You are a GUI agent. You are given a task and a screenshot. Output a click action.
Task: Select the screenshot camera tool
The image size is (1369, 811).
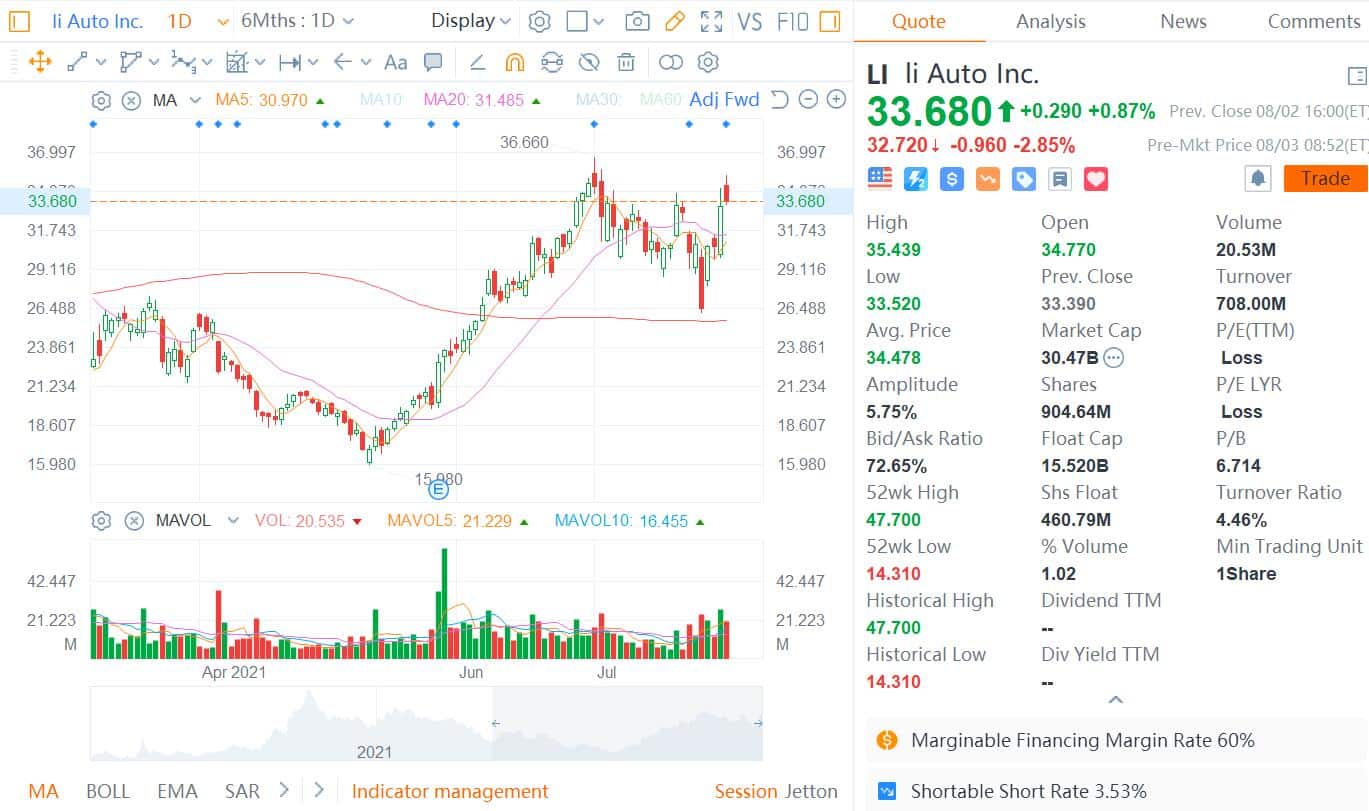tap(638, 21)
